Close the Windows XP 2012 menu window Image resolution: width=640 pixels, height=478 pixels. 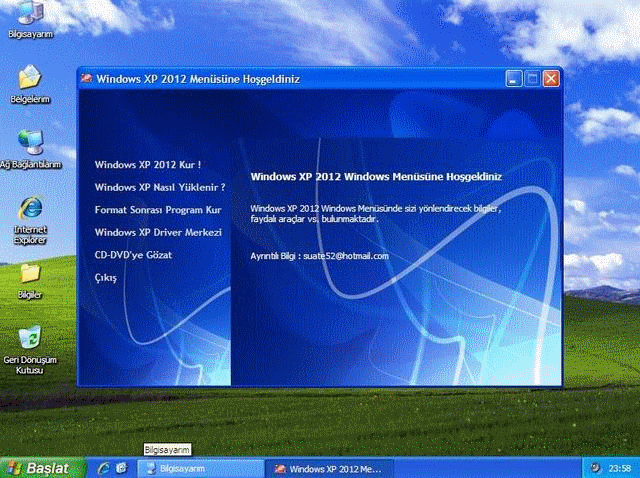tap(551, 78)
